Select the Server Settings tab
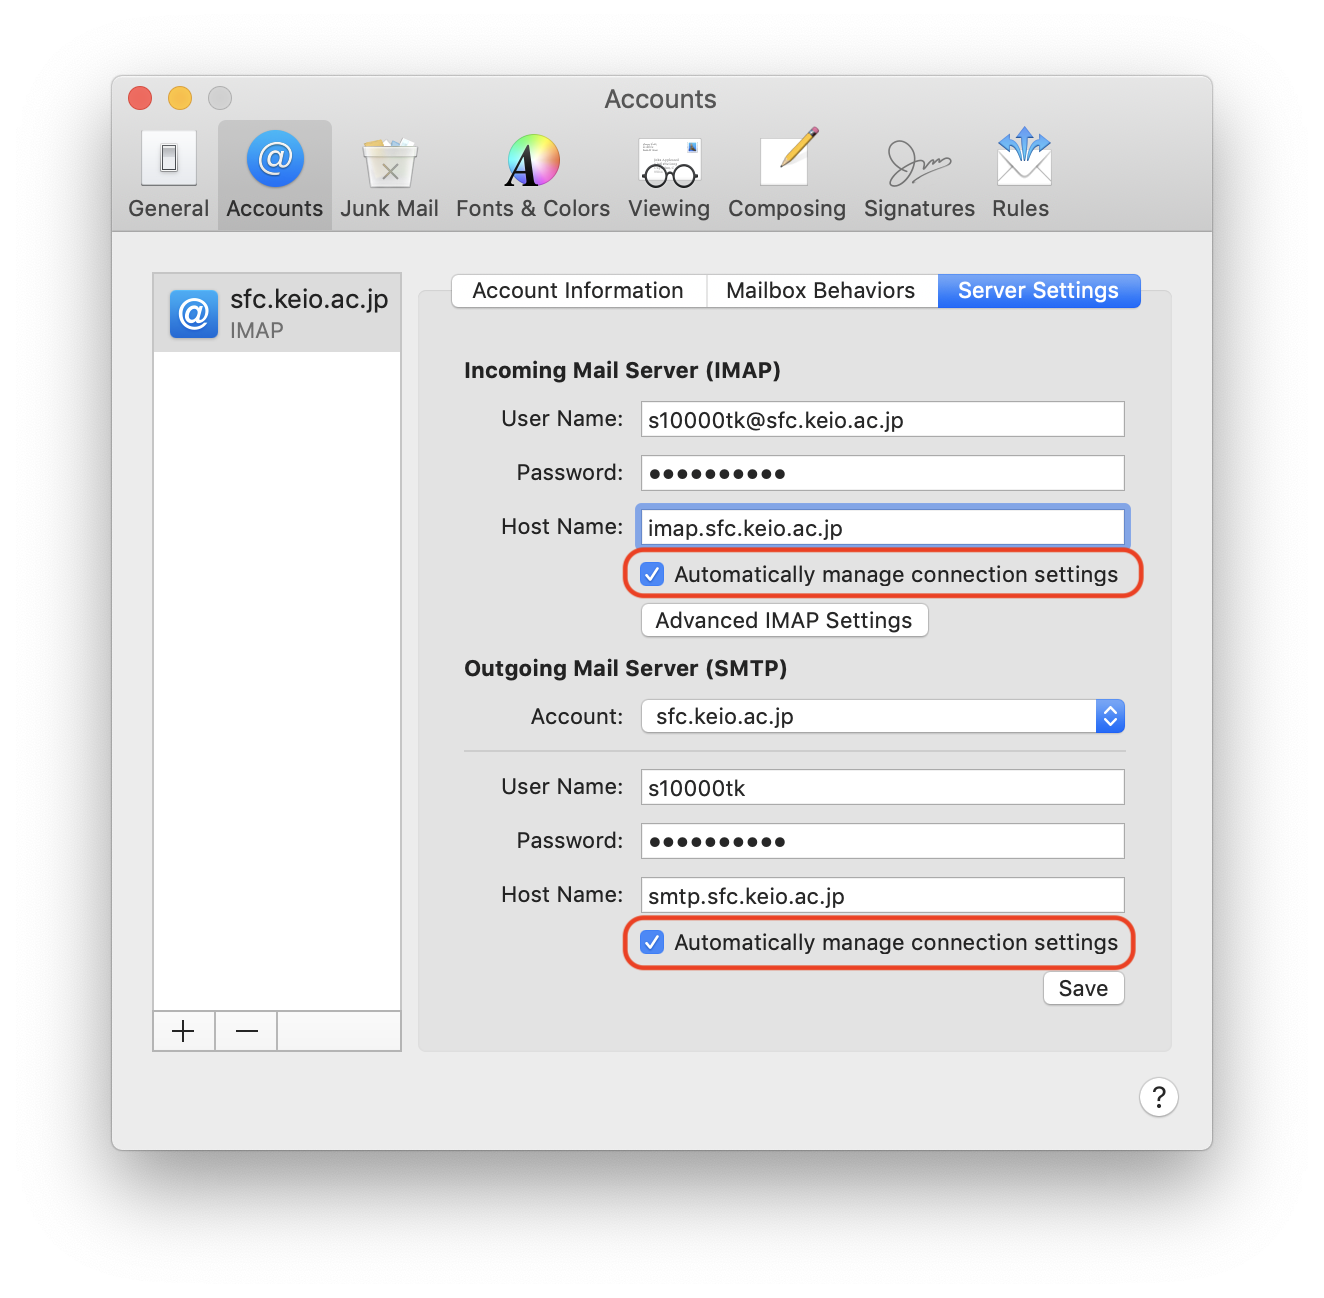The width and height of the screenshot is (1324, 1298). (x=1038, y=291)
